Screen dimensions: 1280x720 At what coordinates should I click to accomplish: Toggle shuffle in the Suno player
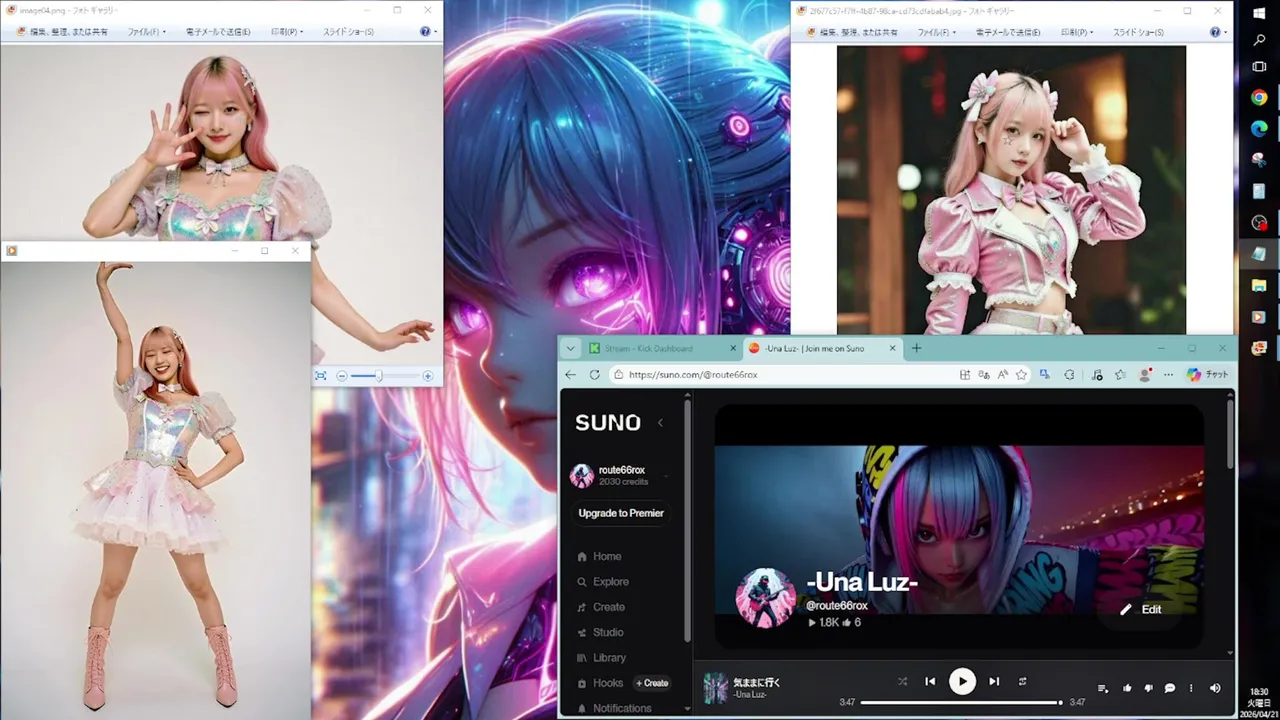coord(902,681)
